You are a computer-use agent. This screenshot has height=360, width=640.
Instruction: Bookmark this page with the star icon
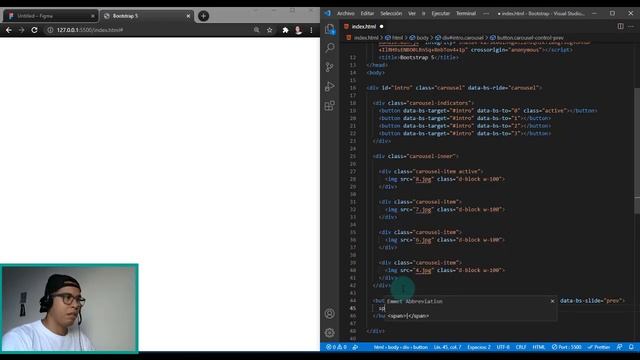tap(269, 30)
